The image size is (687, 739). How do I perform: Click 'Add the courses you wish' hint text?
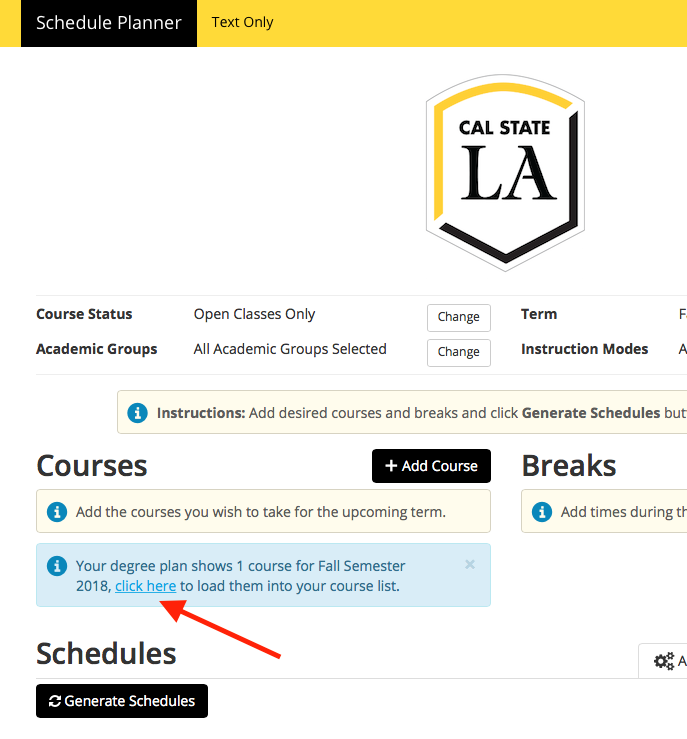[x=261, y=512]
